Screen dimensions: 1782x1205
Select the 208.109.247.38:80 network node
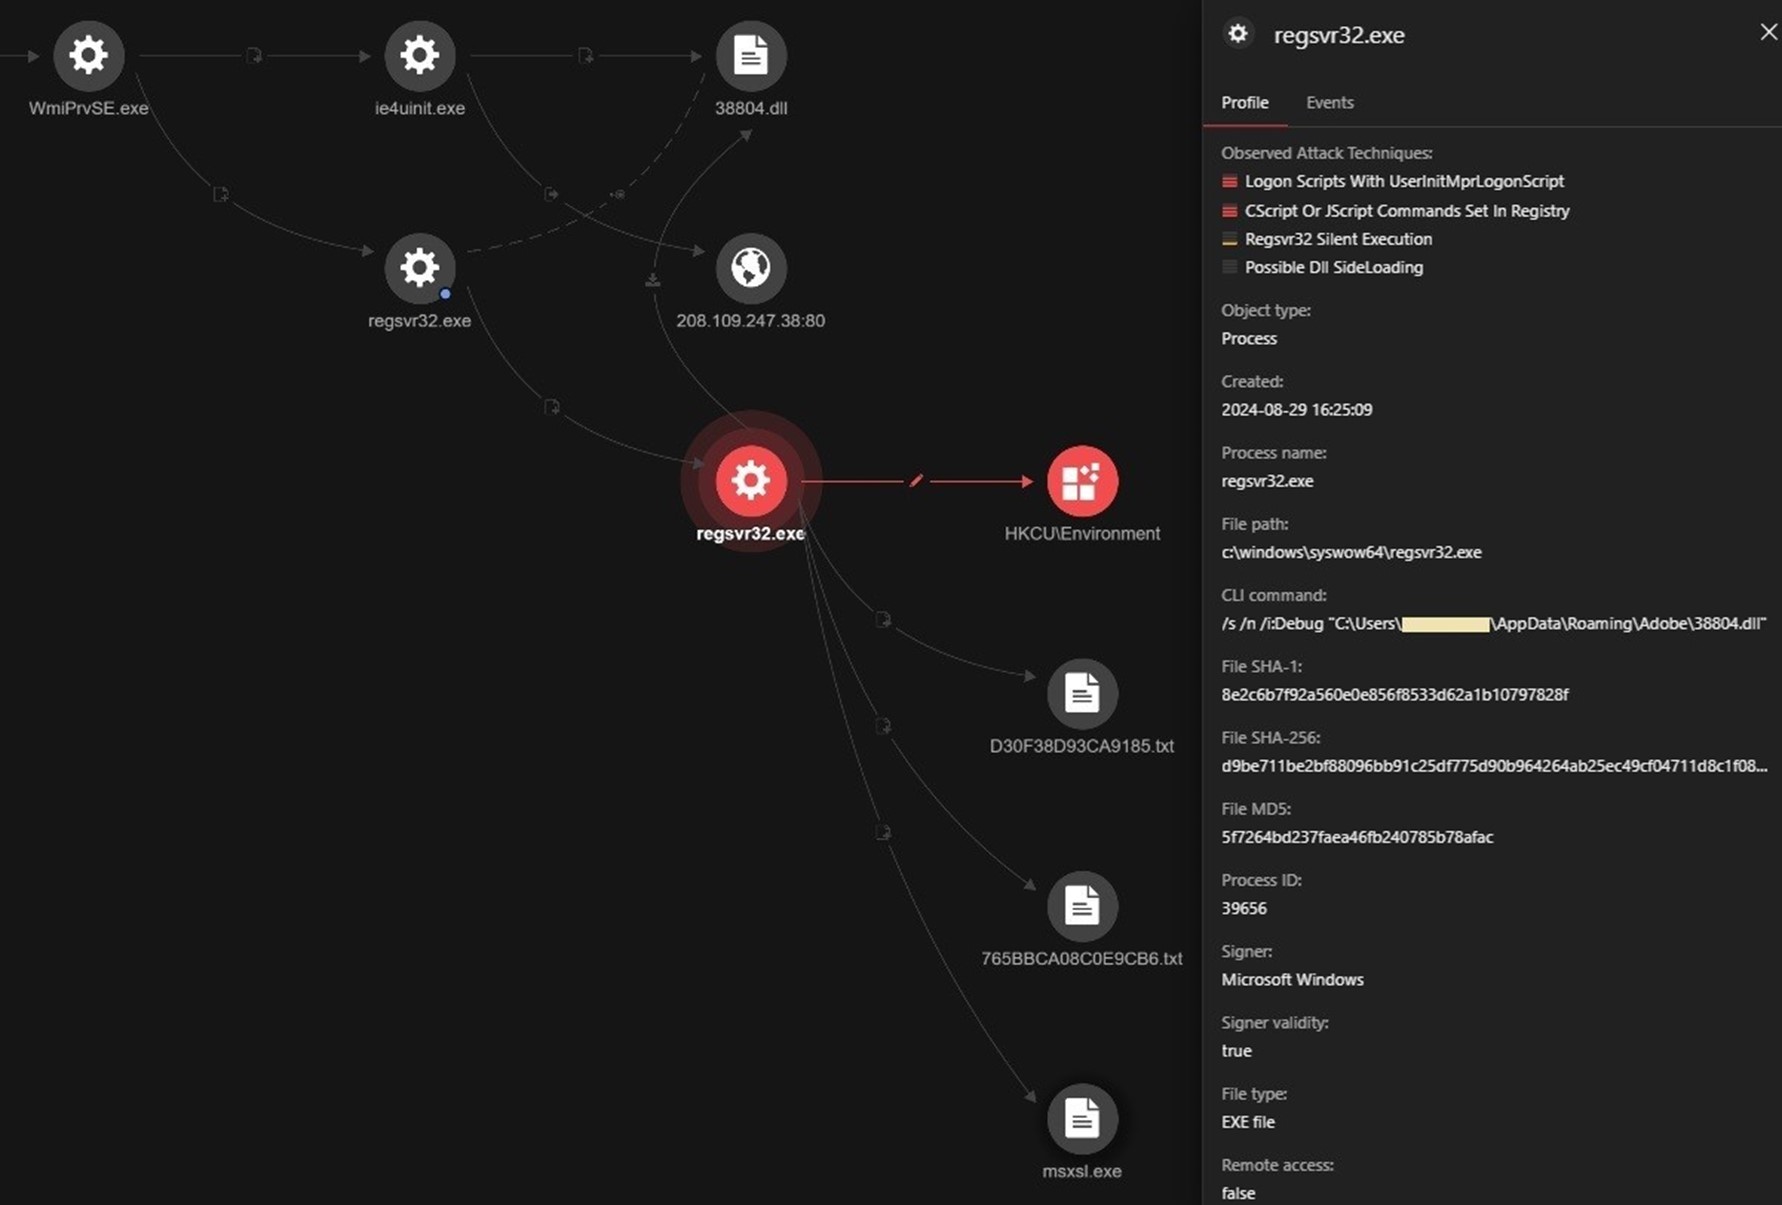click(750, 268)
